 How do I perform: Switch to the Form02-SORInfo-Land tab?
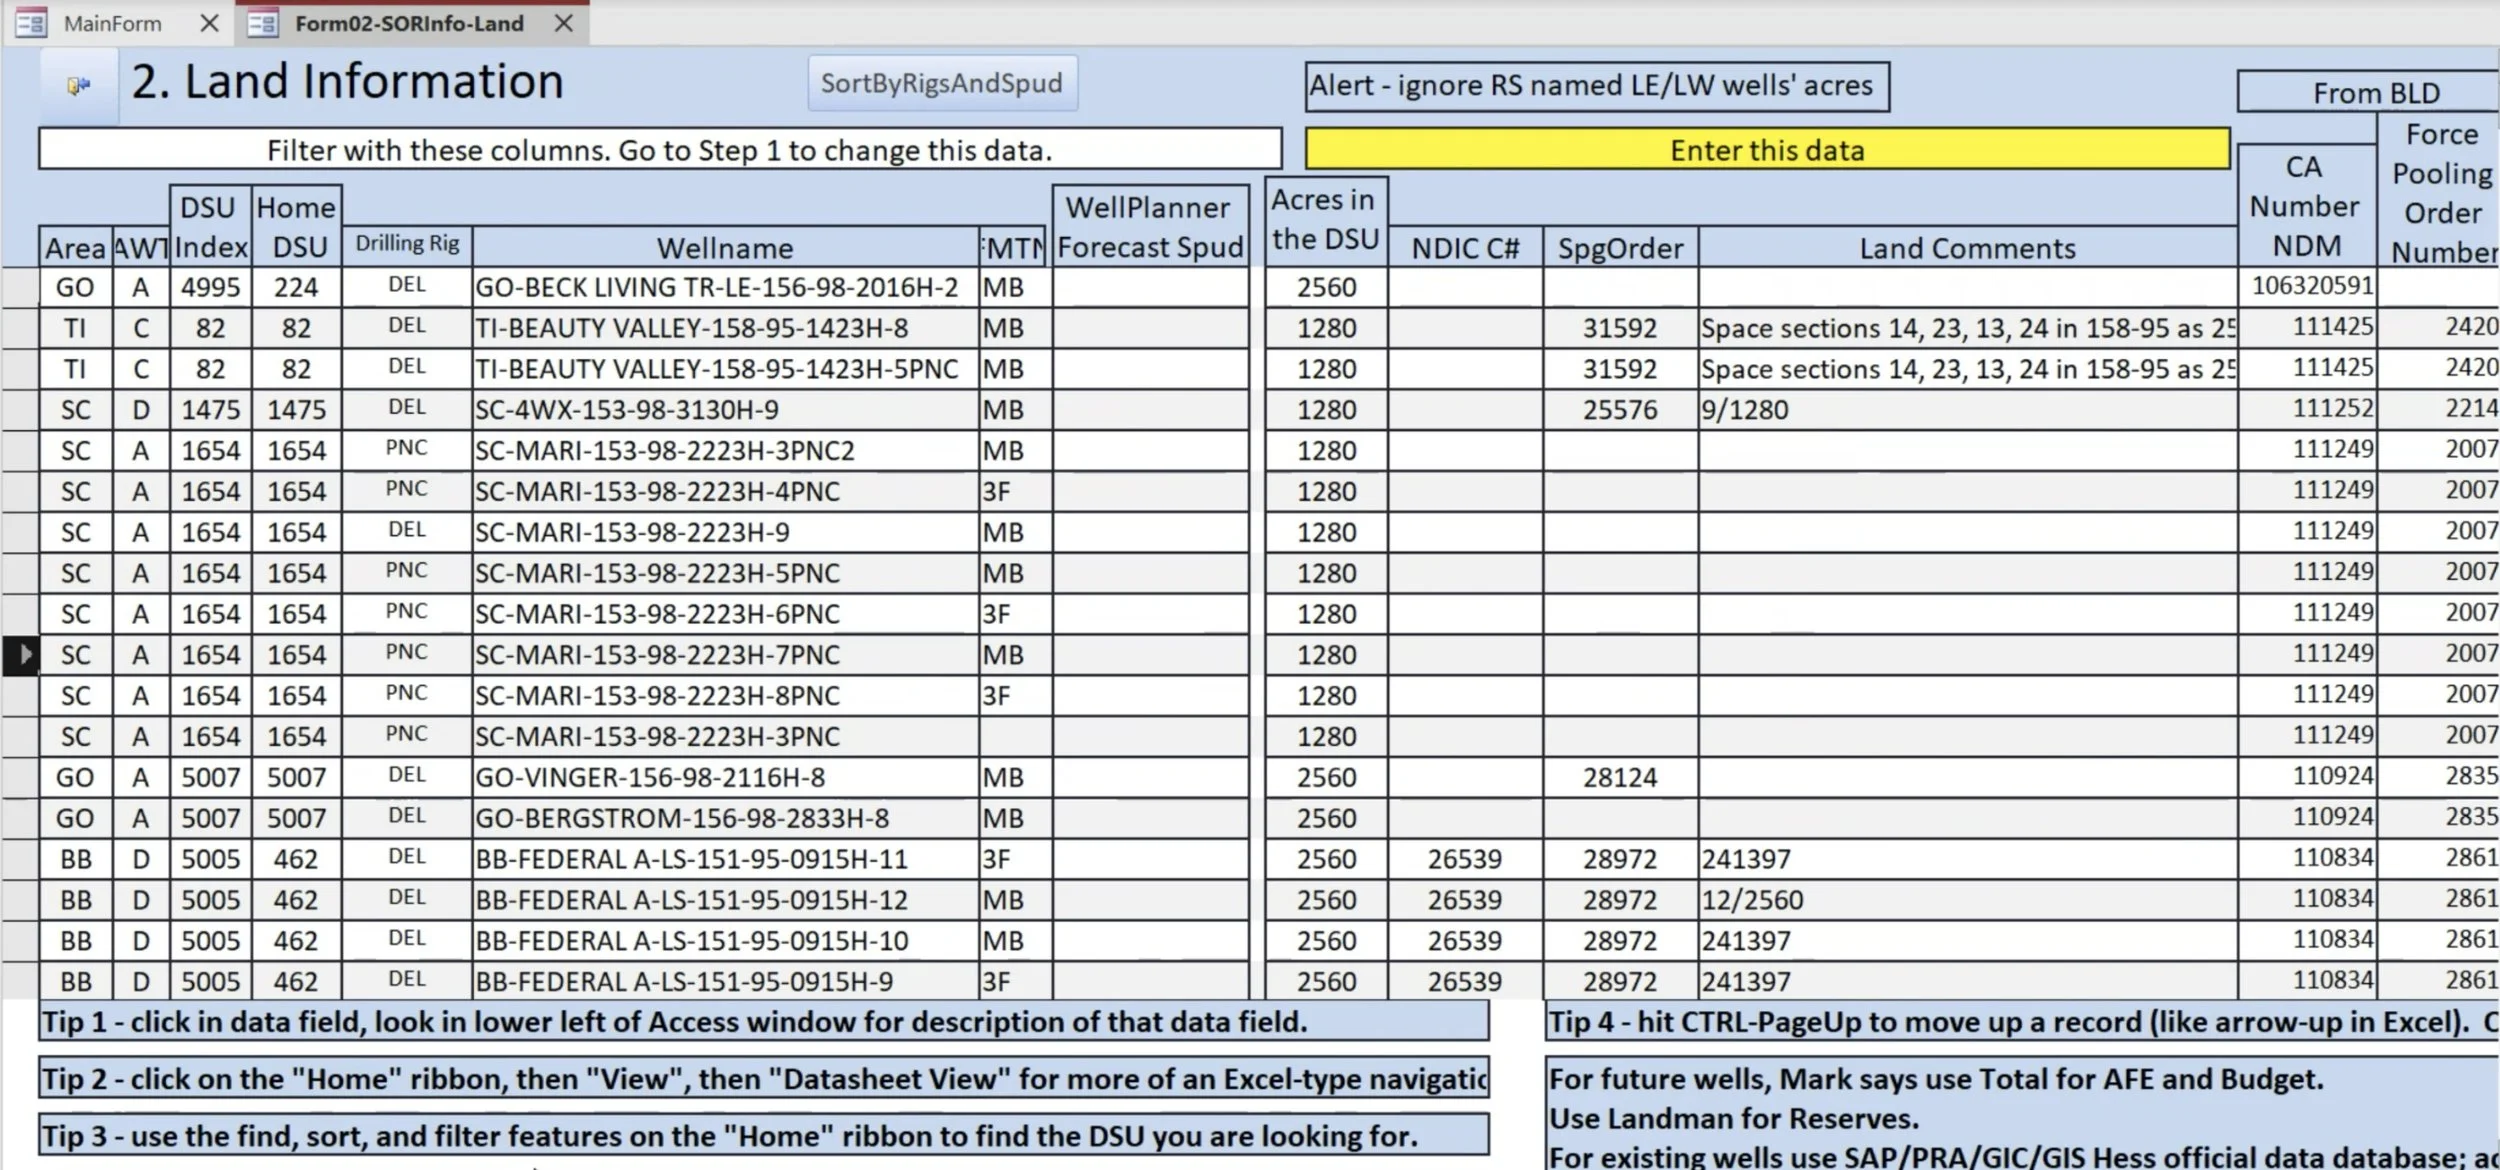coord(409,23)
